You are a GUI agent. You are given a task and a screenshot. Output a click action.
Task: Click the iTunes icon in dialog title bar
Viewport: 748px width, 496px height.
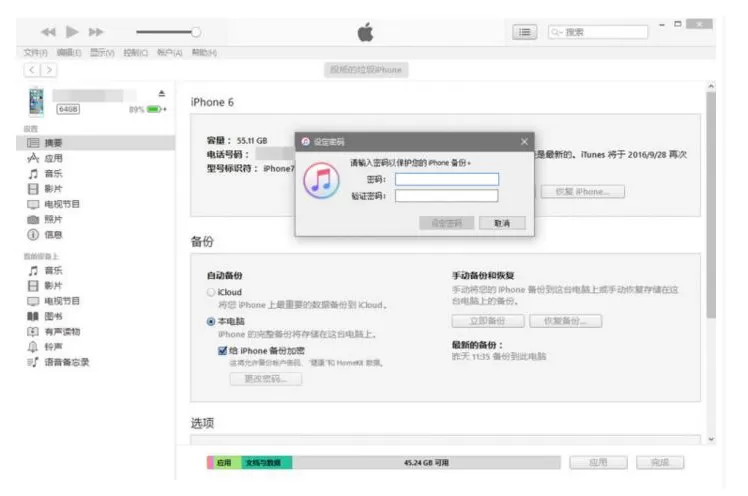[306, 142]
